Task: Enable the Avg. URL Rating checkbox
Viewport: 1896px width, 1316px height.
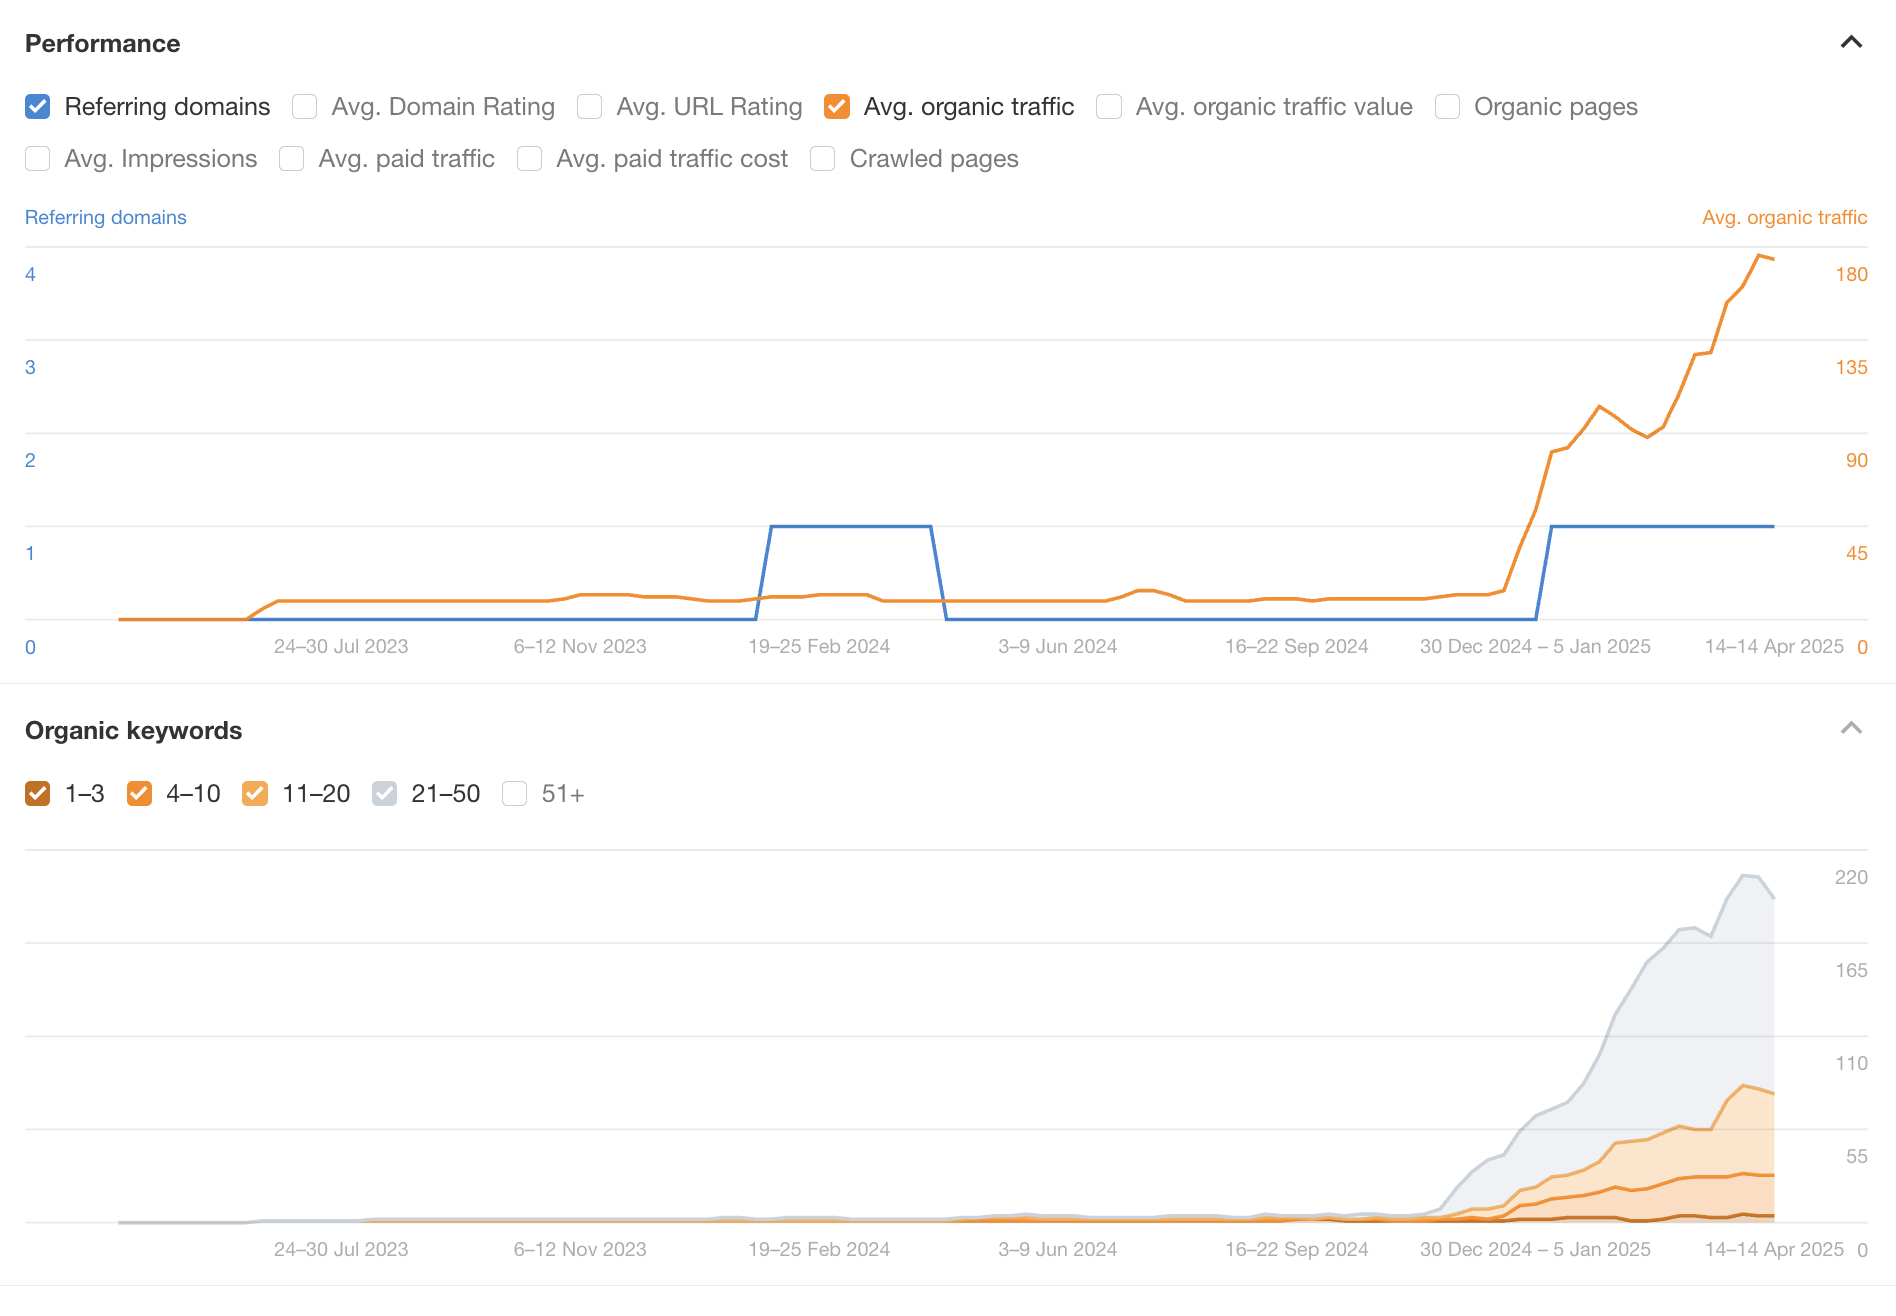Action: pos(590,107)
